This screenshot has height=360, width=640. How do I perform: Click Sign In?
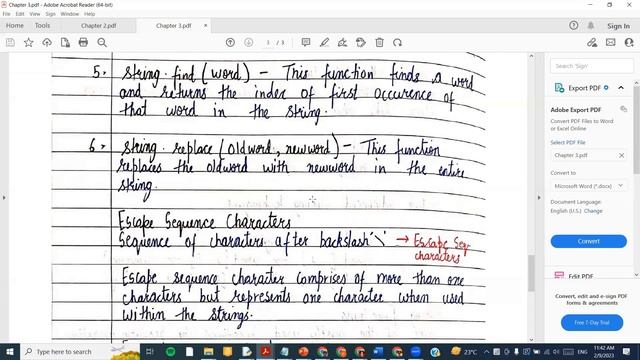tap(618, 26)
